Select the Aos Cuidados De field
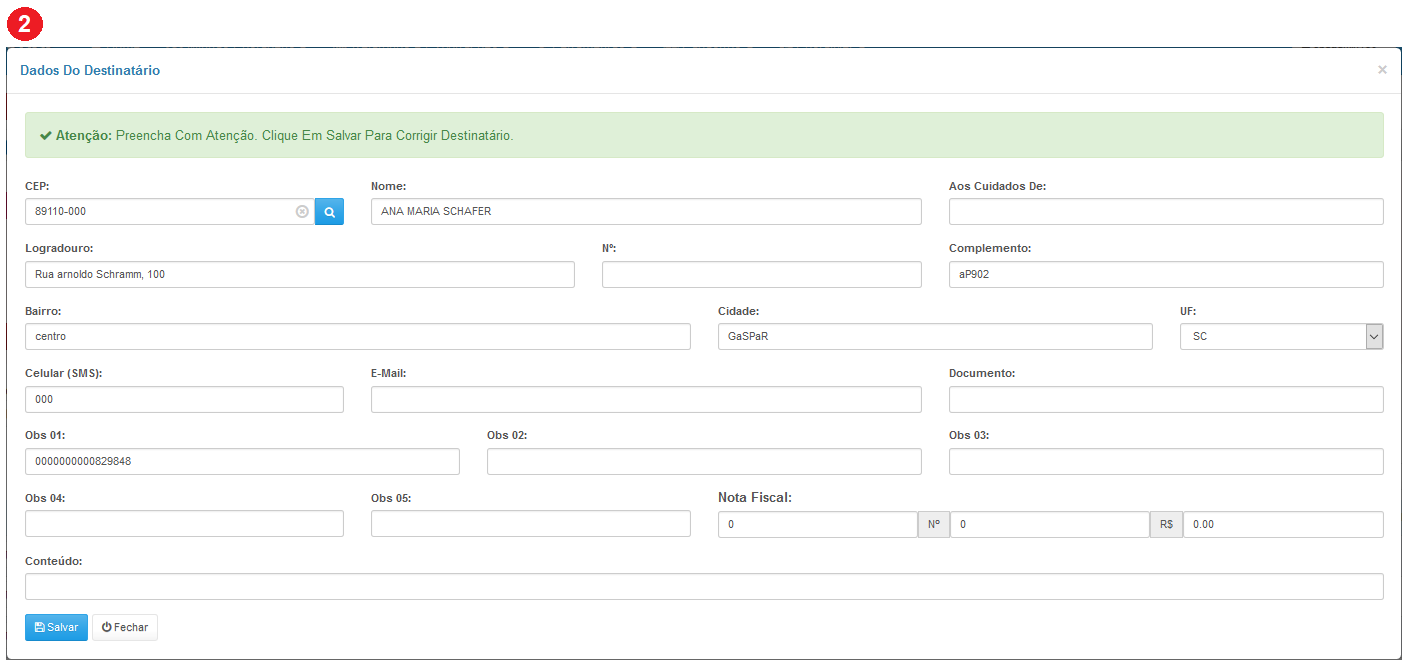The height and width of the screenshot is (664, 1406). [x=1165, y=212]
